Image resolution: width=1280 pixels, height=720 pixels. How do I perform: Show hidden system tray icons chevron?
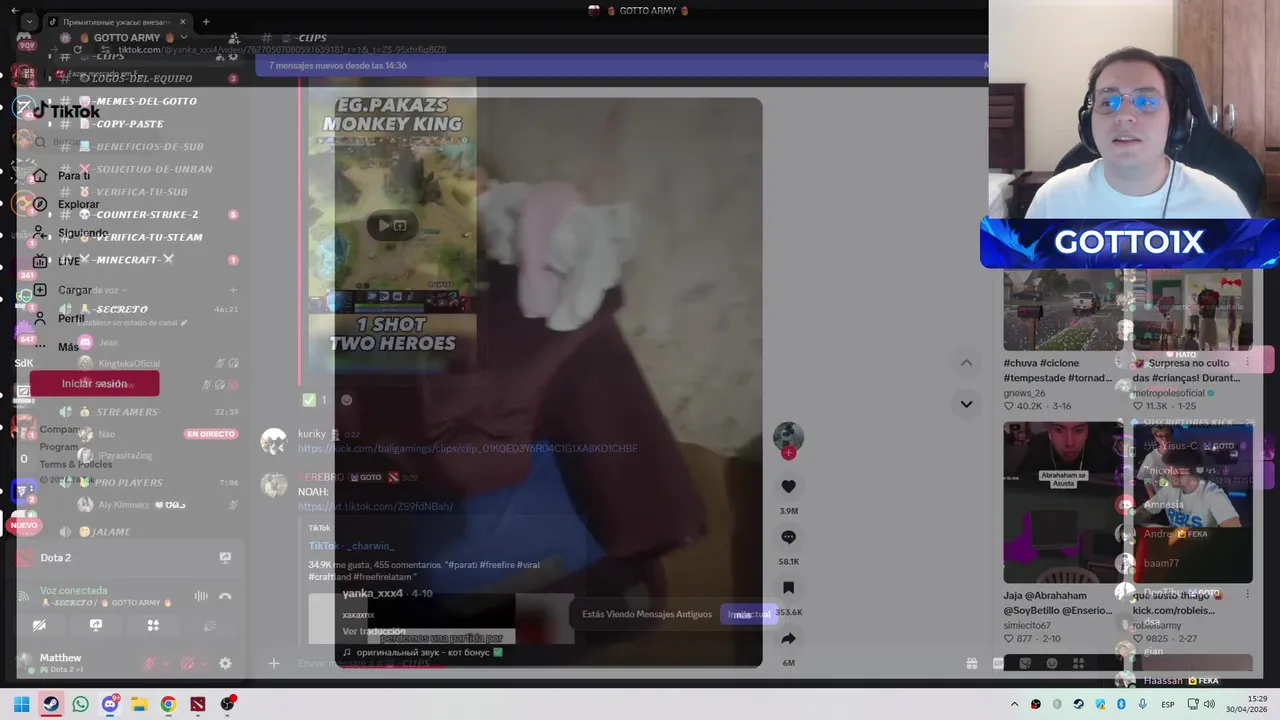point(1014,704)
